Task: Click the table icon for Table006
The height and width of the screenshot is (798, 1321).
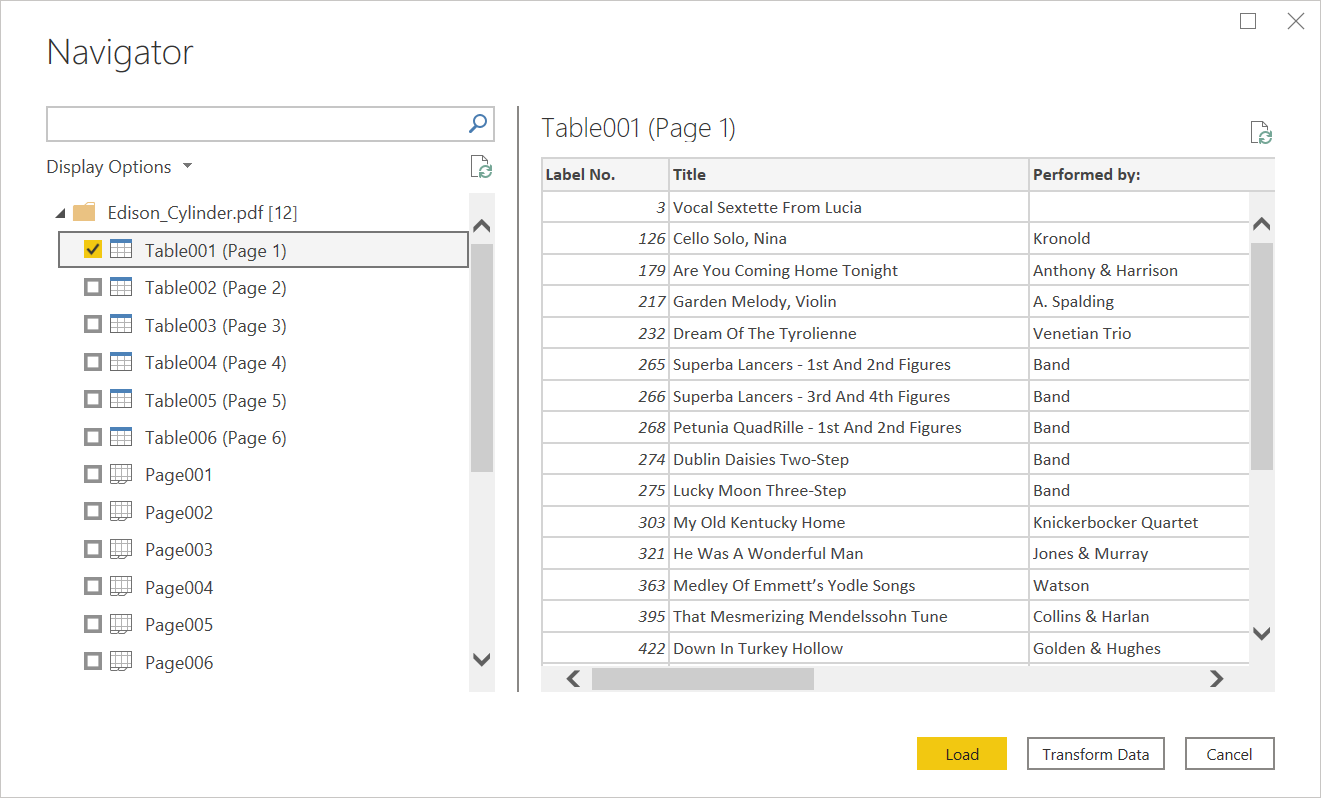Action: pyautogui.click(x=120, y=437)
